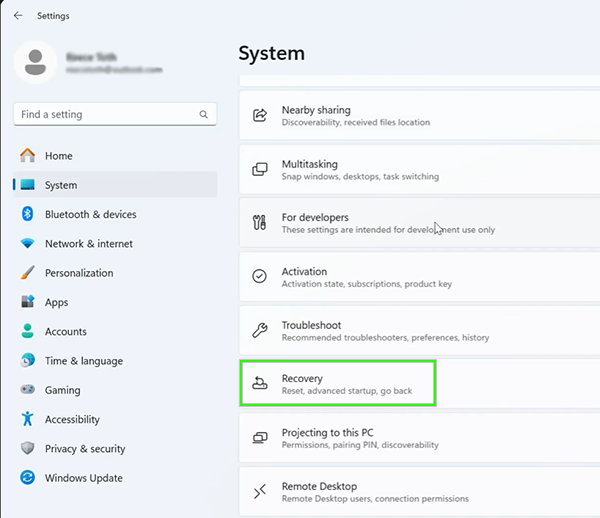
Task: Click the Accessibility figure icon
Action: coord(28,419)
